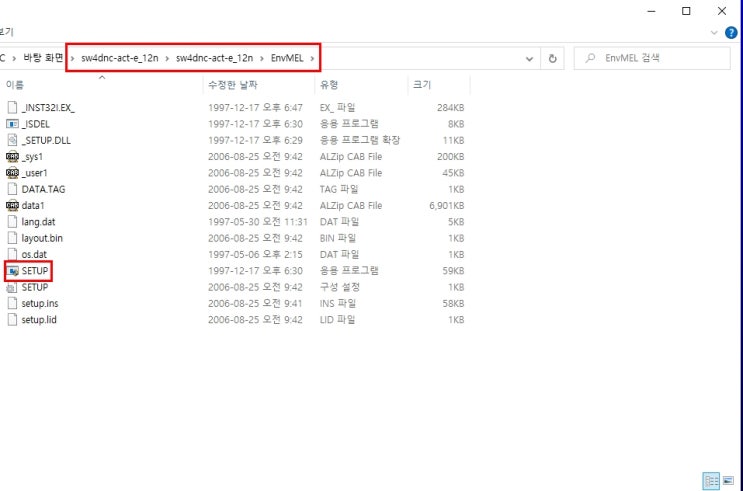Maximize the Explorer window
The image size is (743, 491).
coord(686,11)
